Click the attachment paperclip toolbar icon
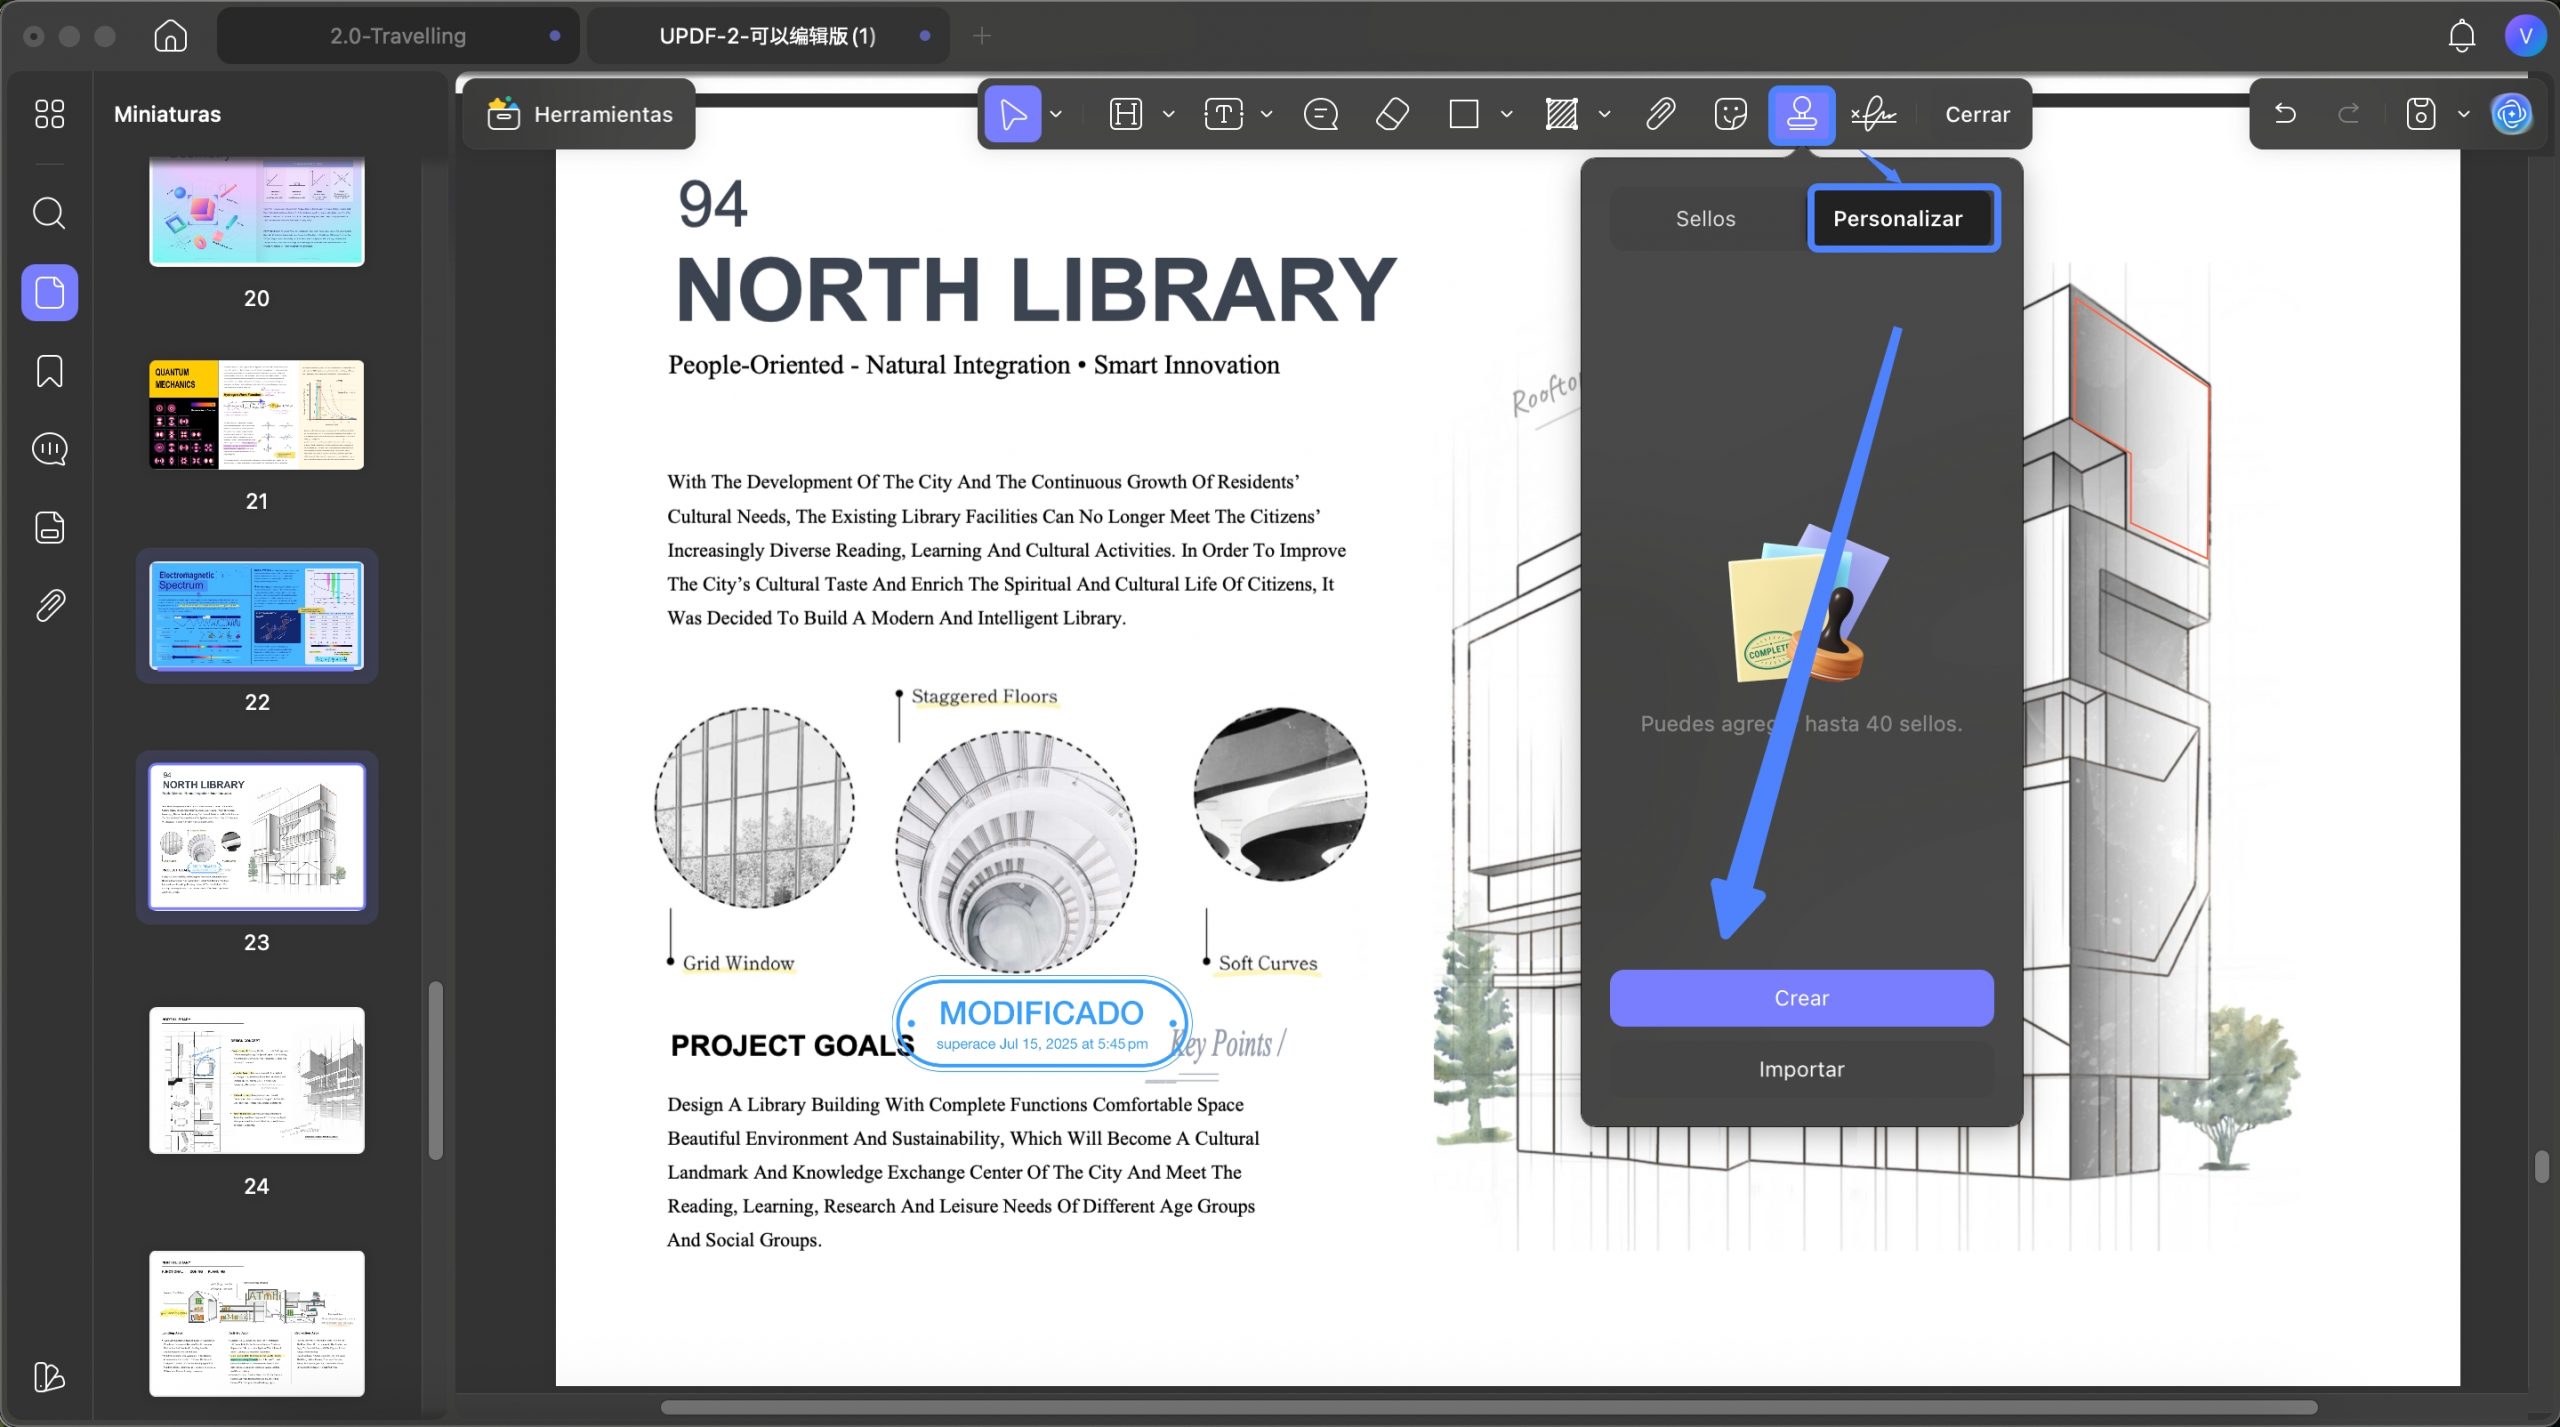 (1660, 114)
